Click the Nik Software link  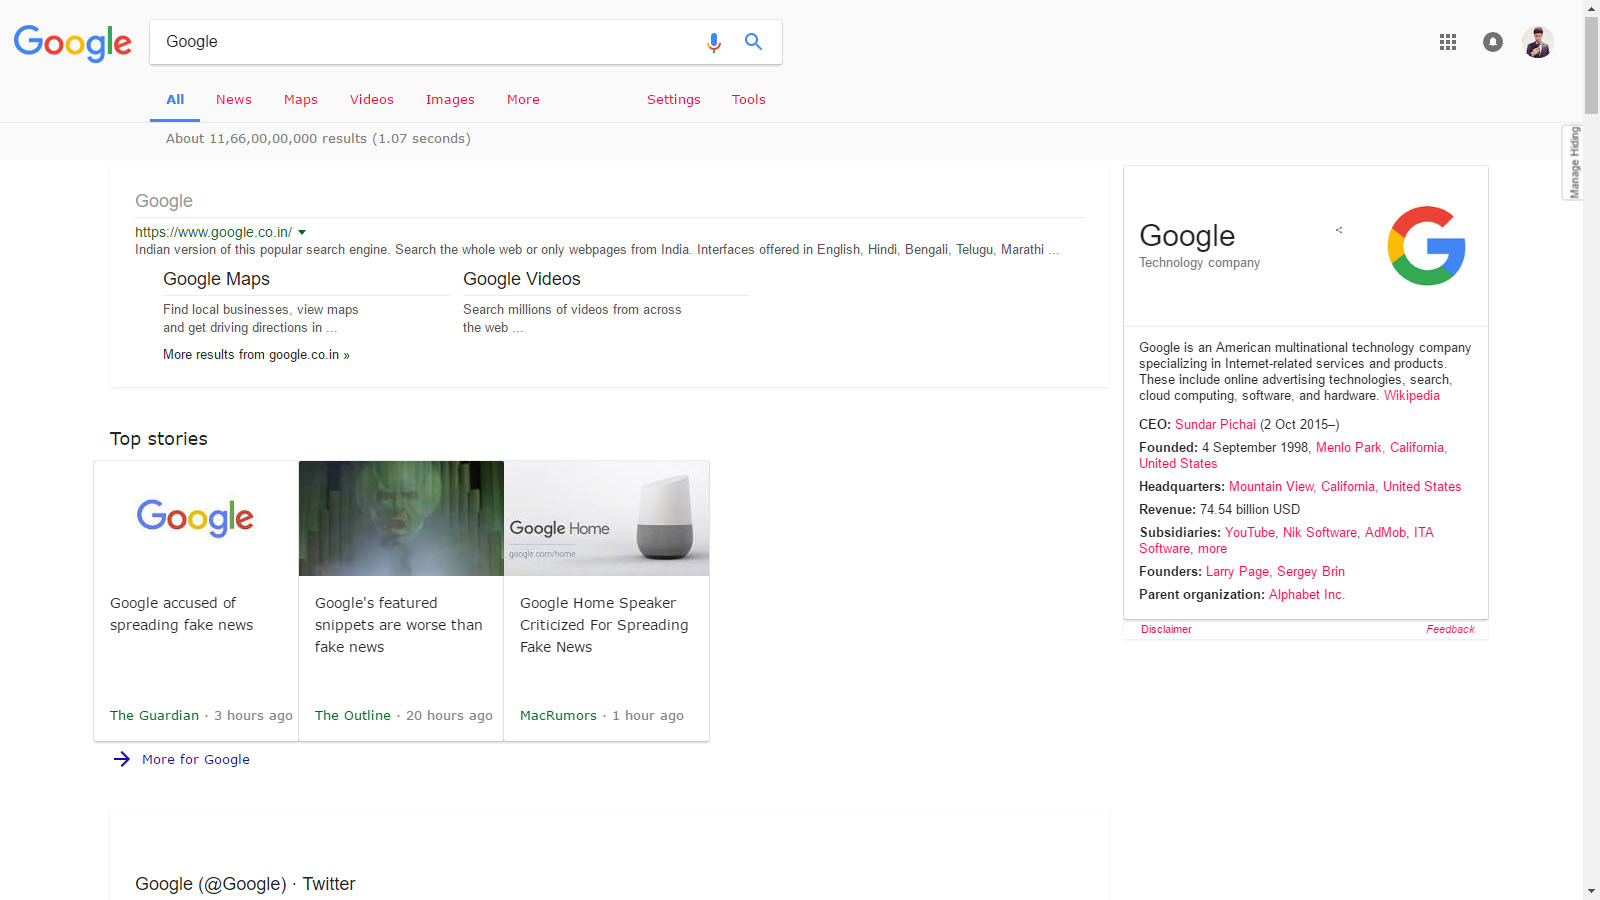click(x=1320, y=533)
